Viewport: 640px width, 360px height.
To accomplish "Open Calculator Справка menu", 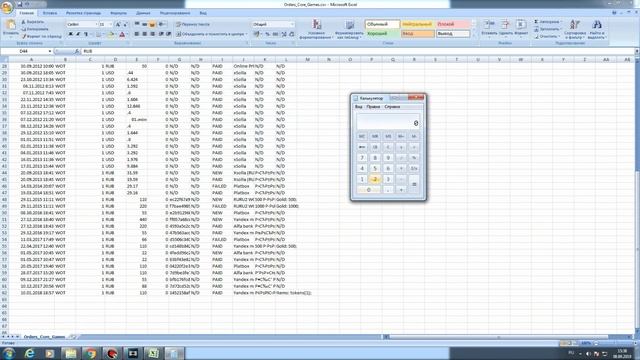I will [392, 107].
